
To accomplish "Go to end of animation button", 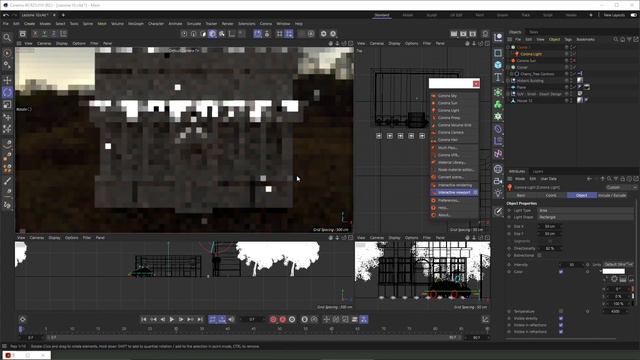I will click(x=200, y=319).
